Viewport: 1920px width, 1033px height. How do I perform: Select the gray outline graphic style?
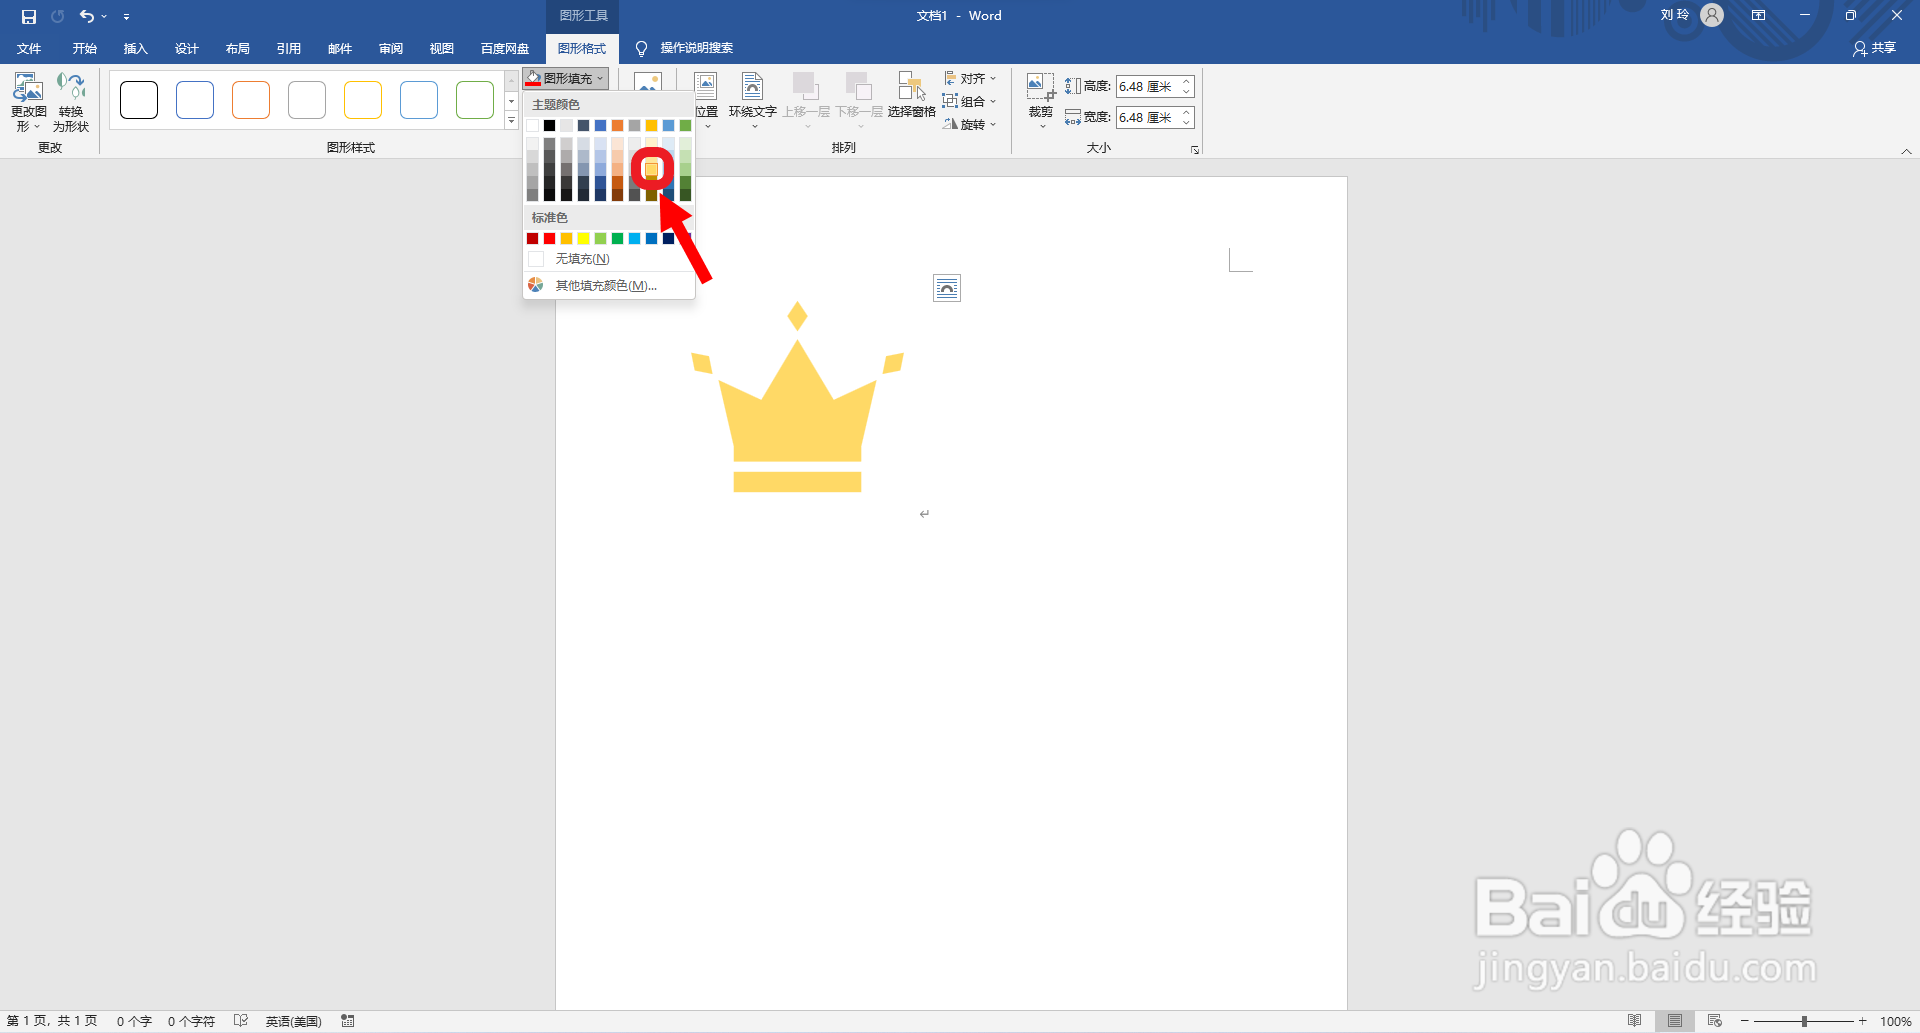(307, 100)
